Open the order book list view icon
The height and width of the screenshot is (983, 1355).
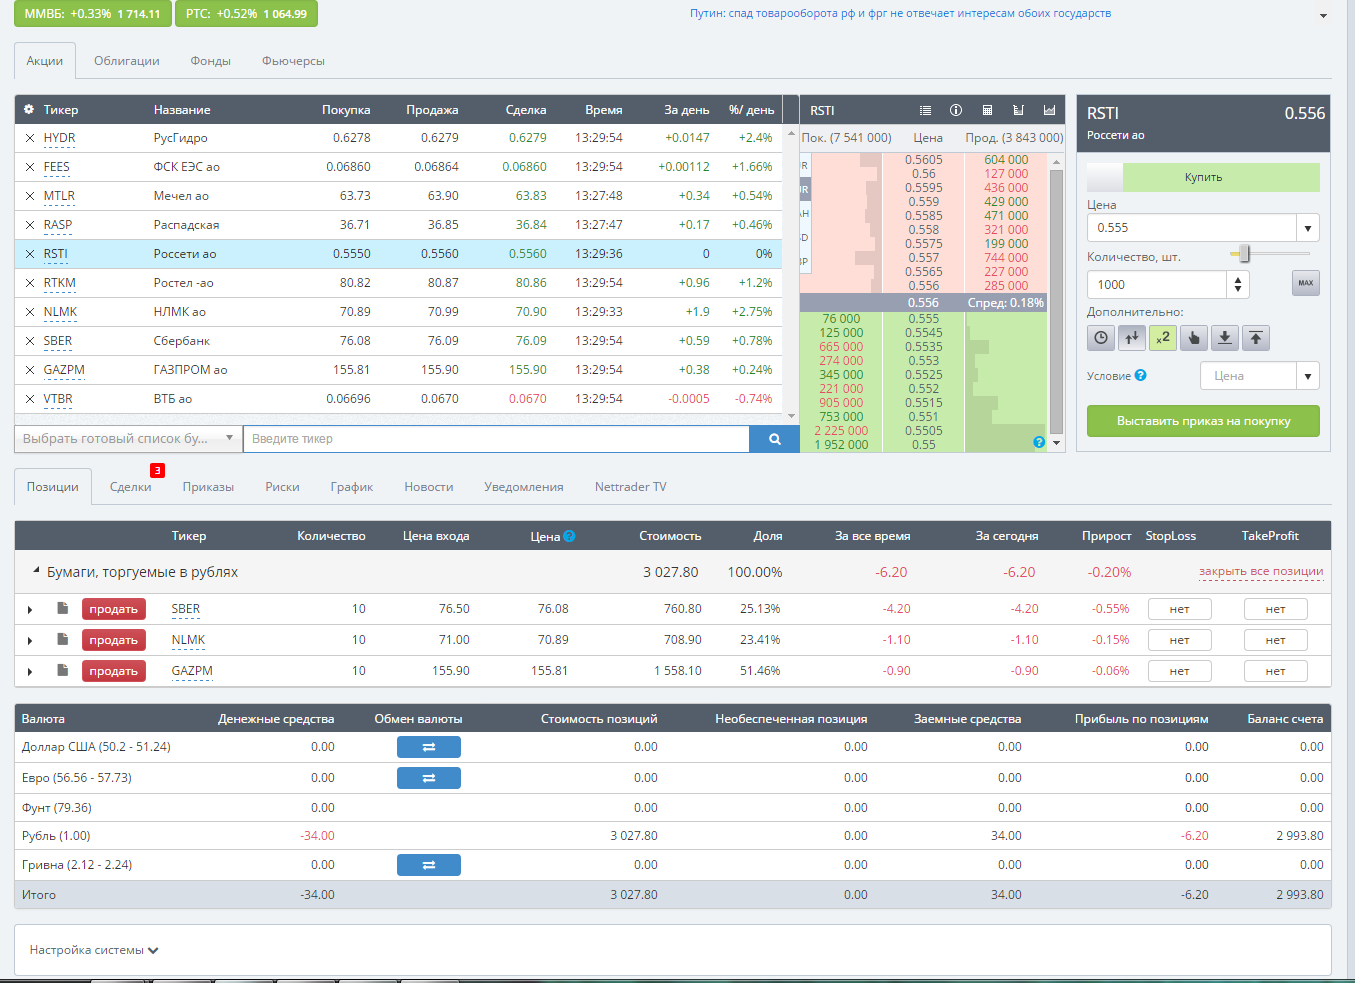point(925,110)
